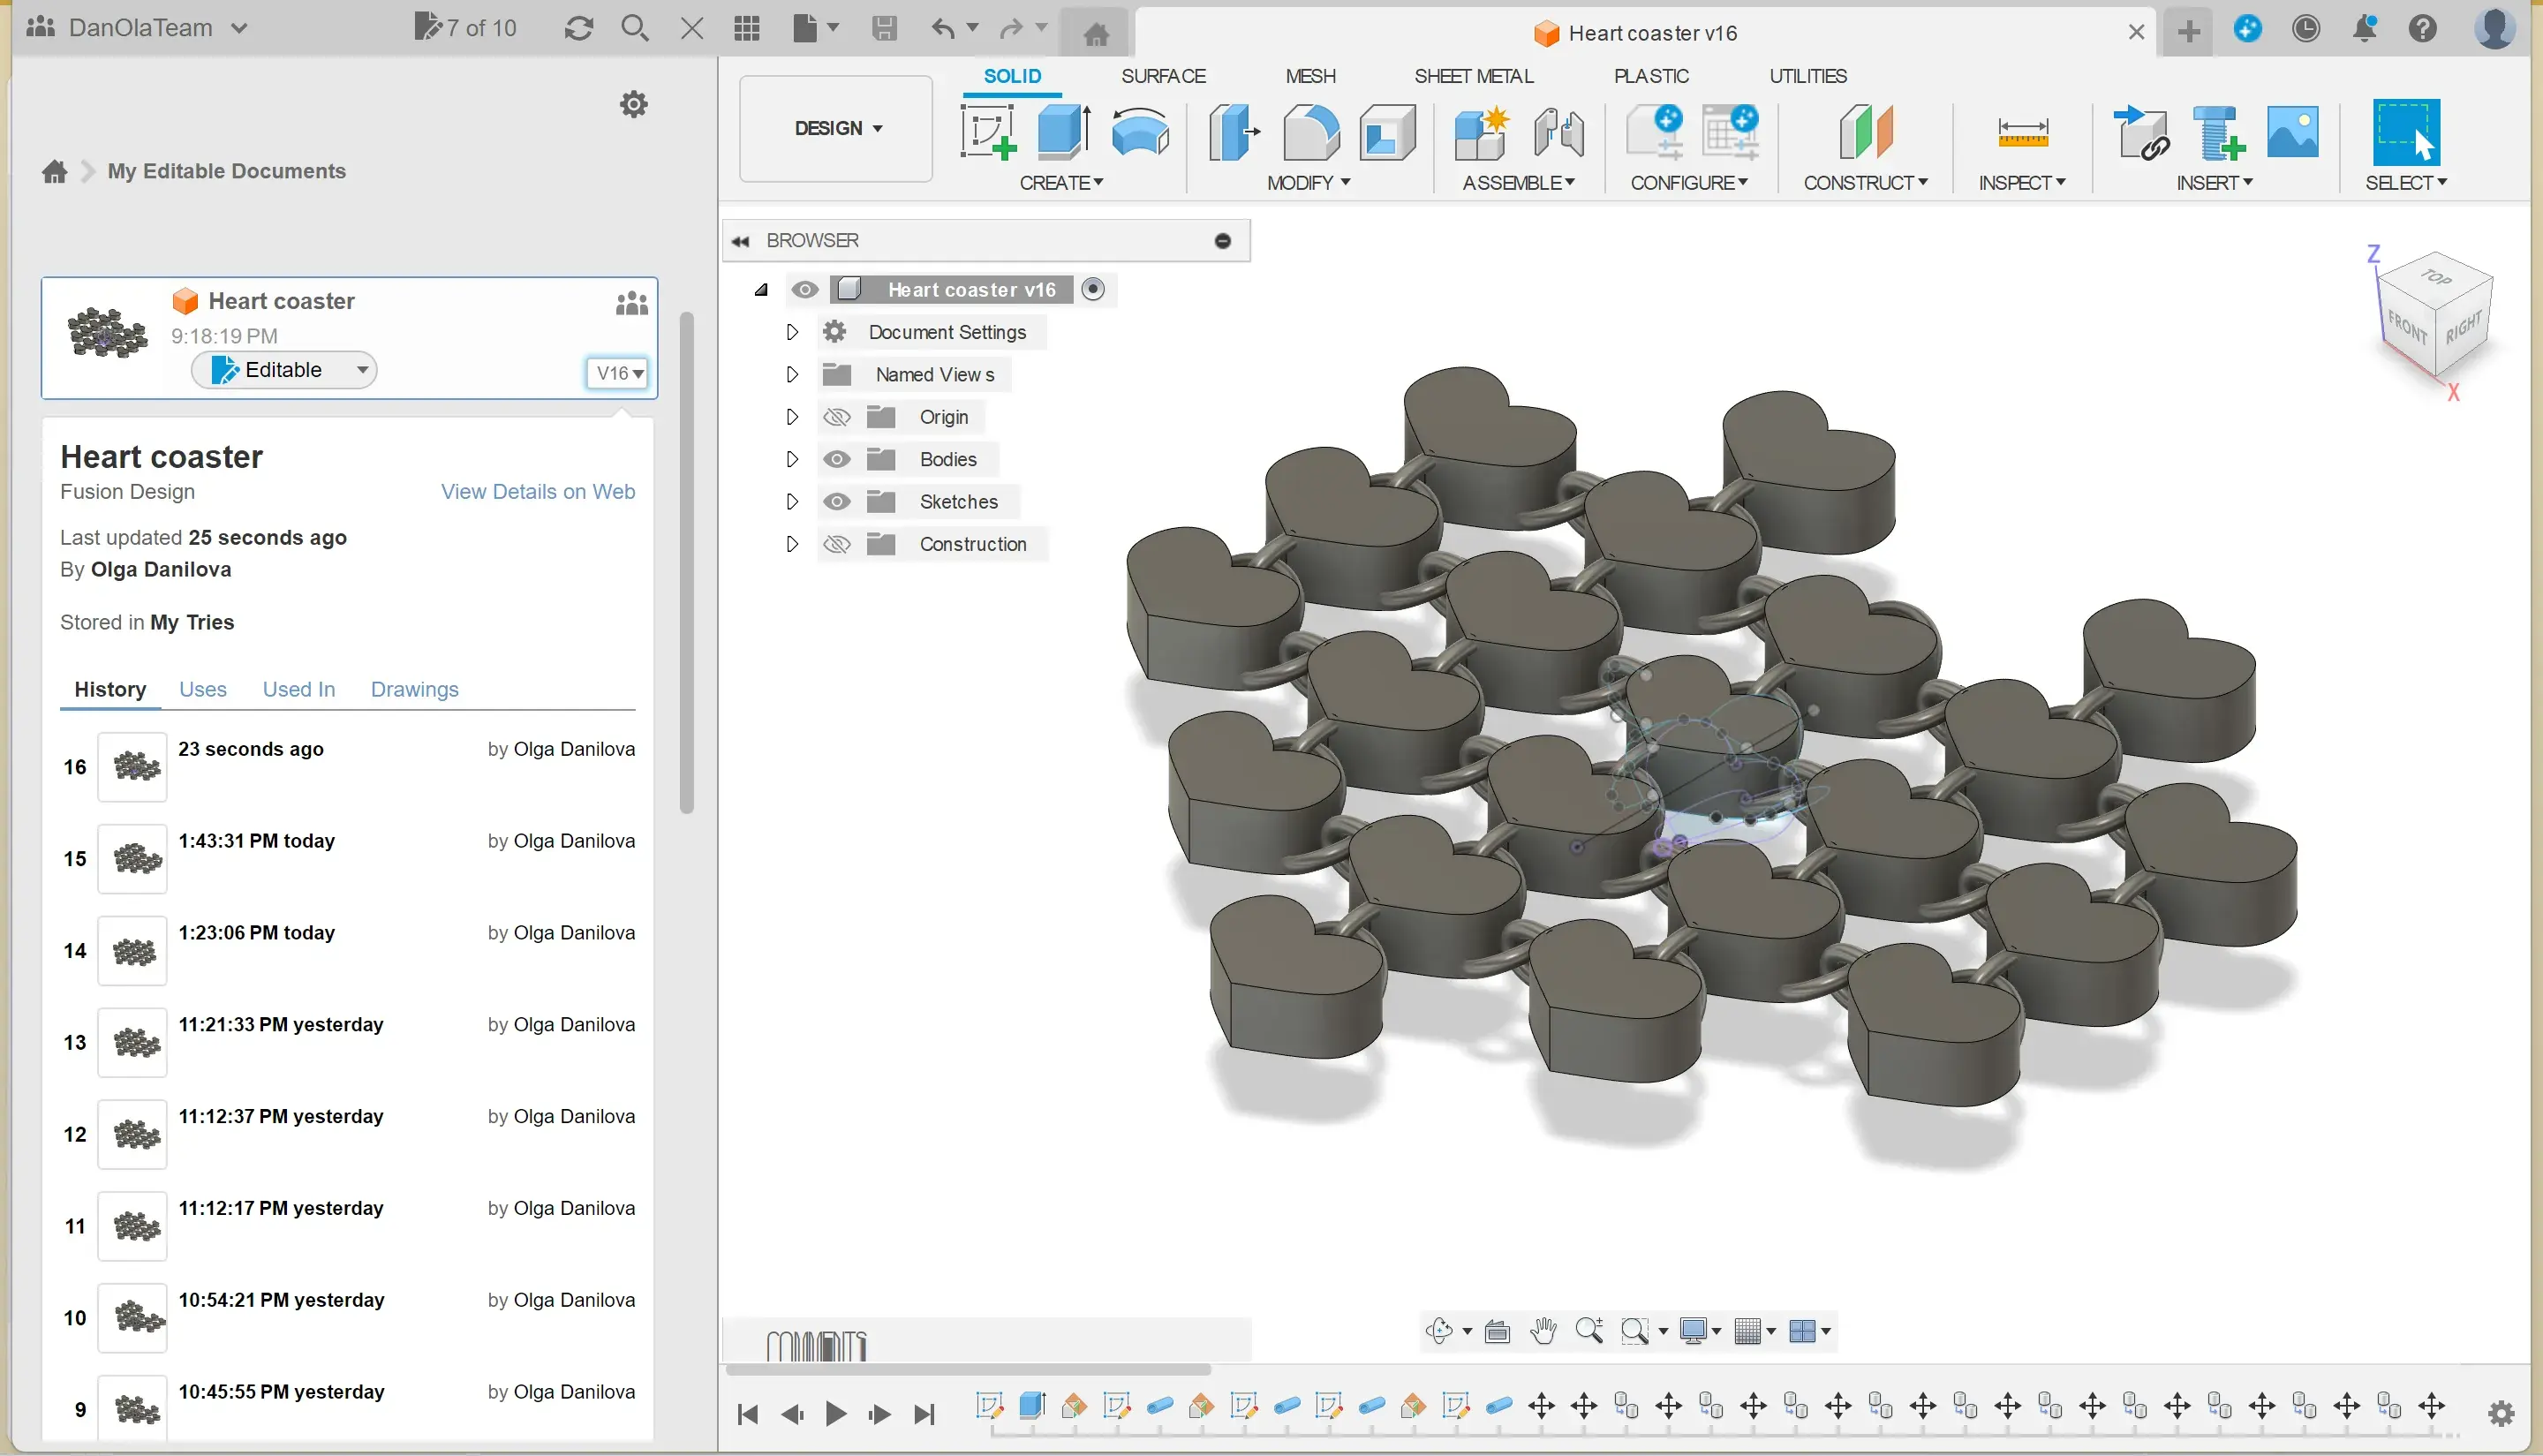Show the Origin folder via eye icon

(836, 417)
